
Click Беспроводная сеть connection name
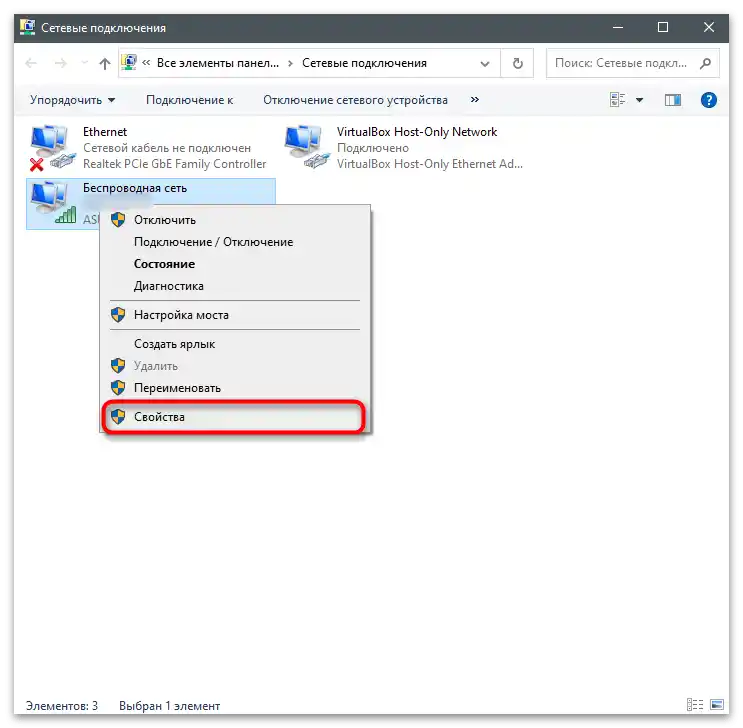click(135, 188)
